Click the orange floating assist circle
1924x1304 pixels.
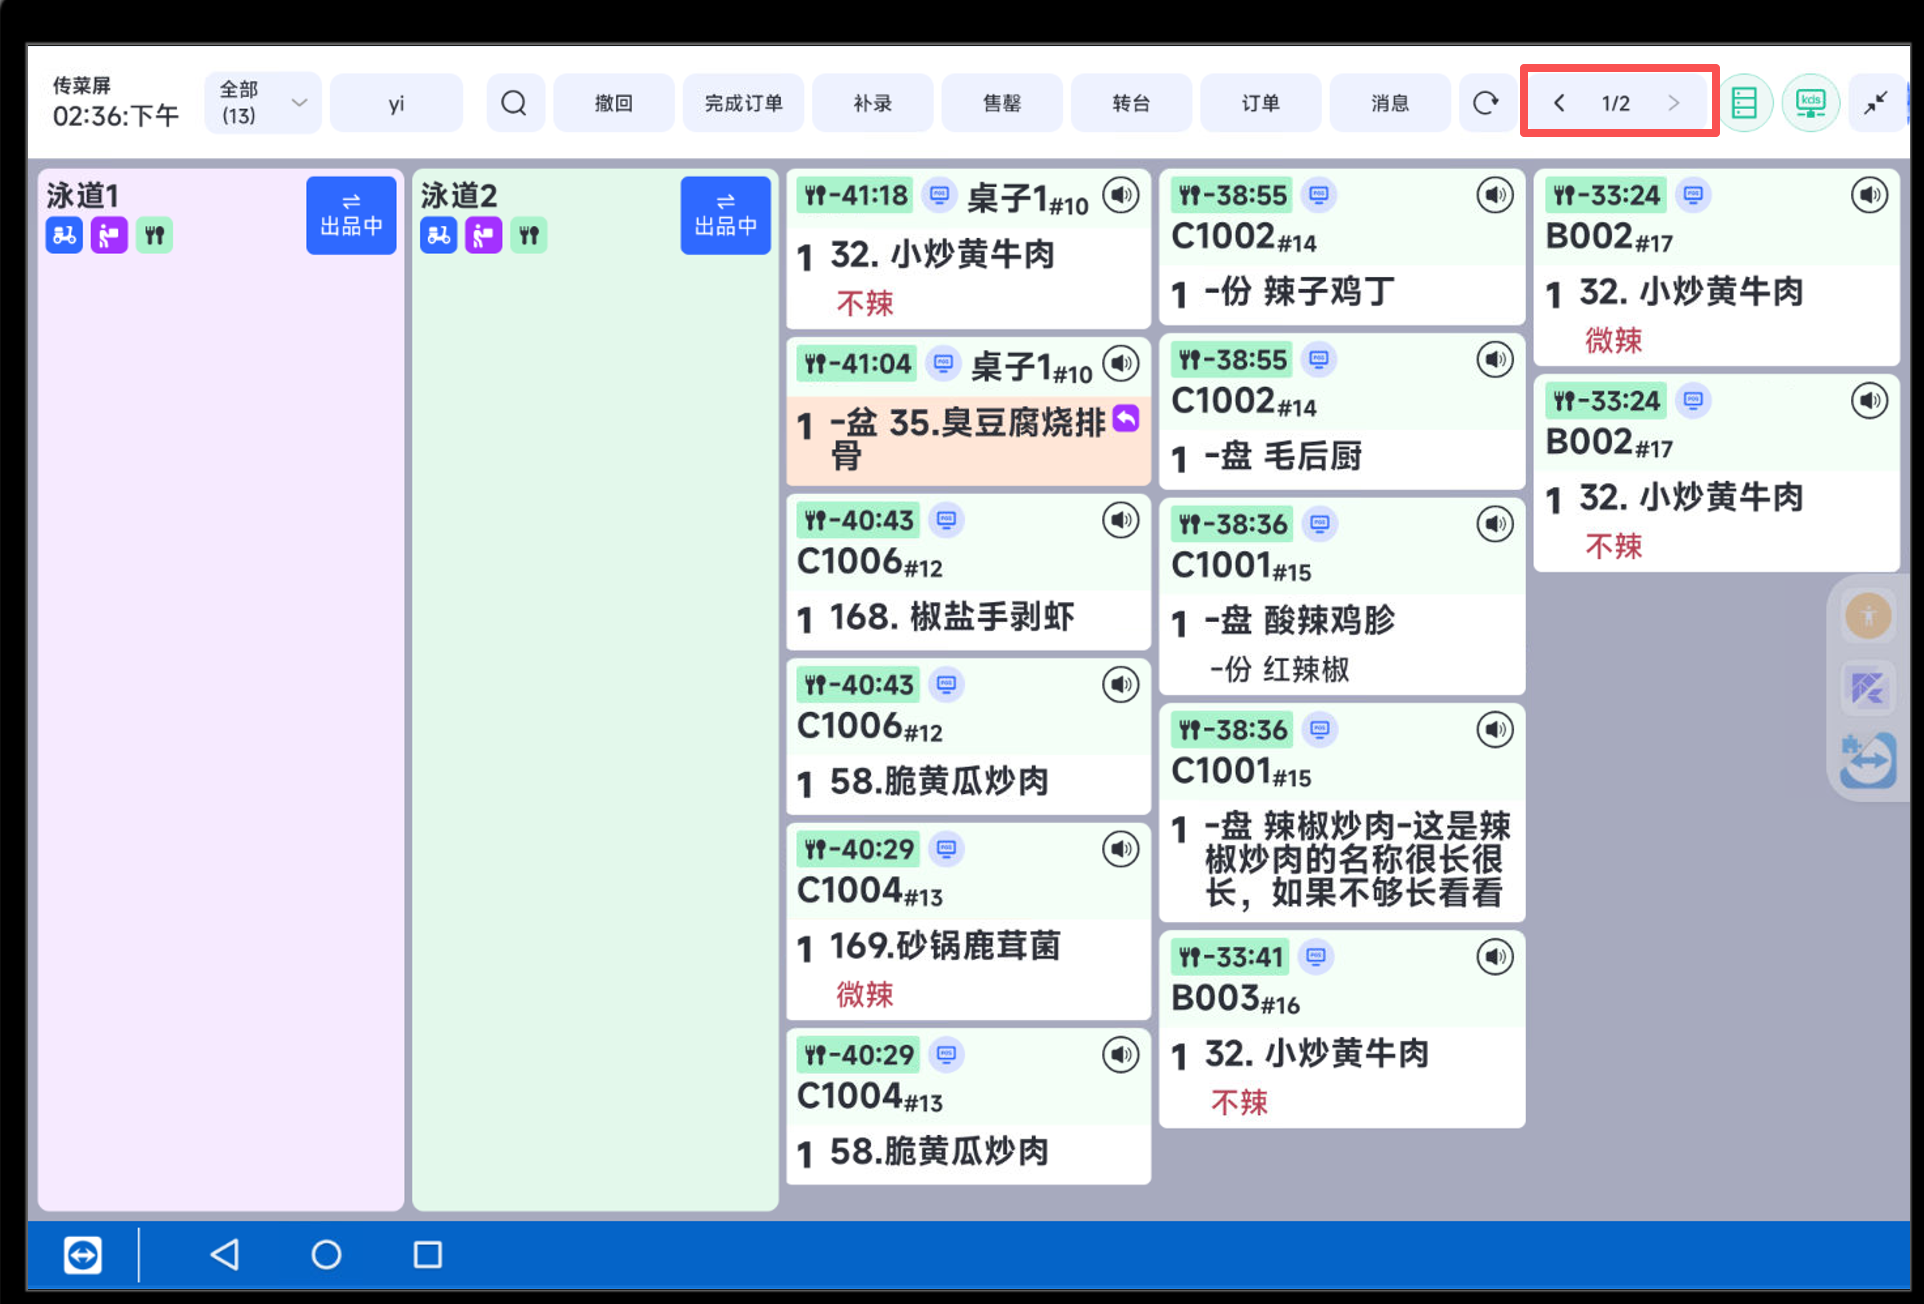click(x=1867, y=616)
